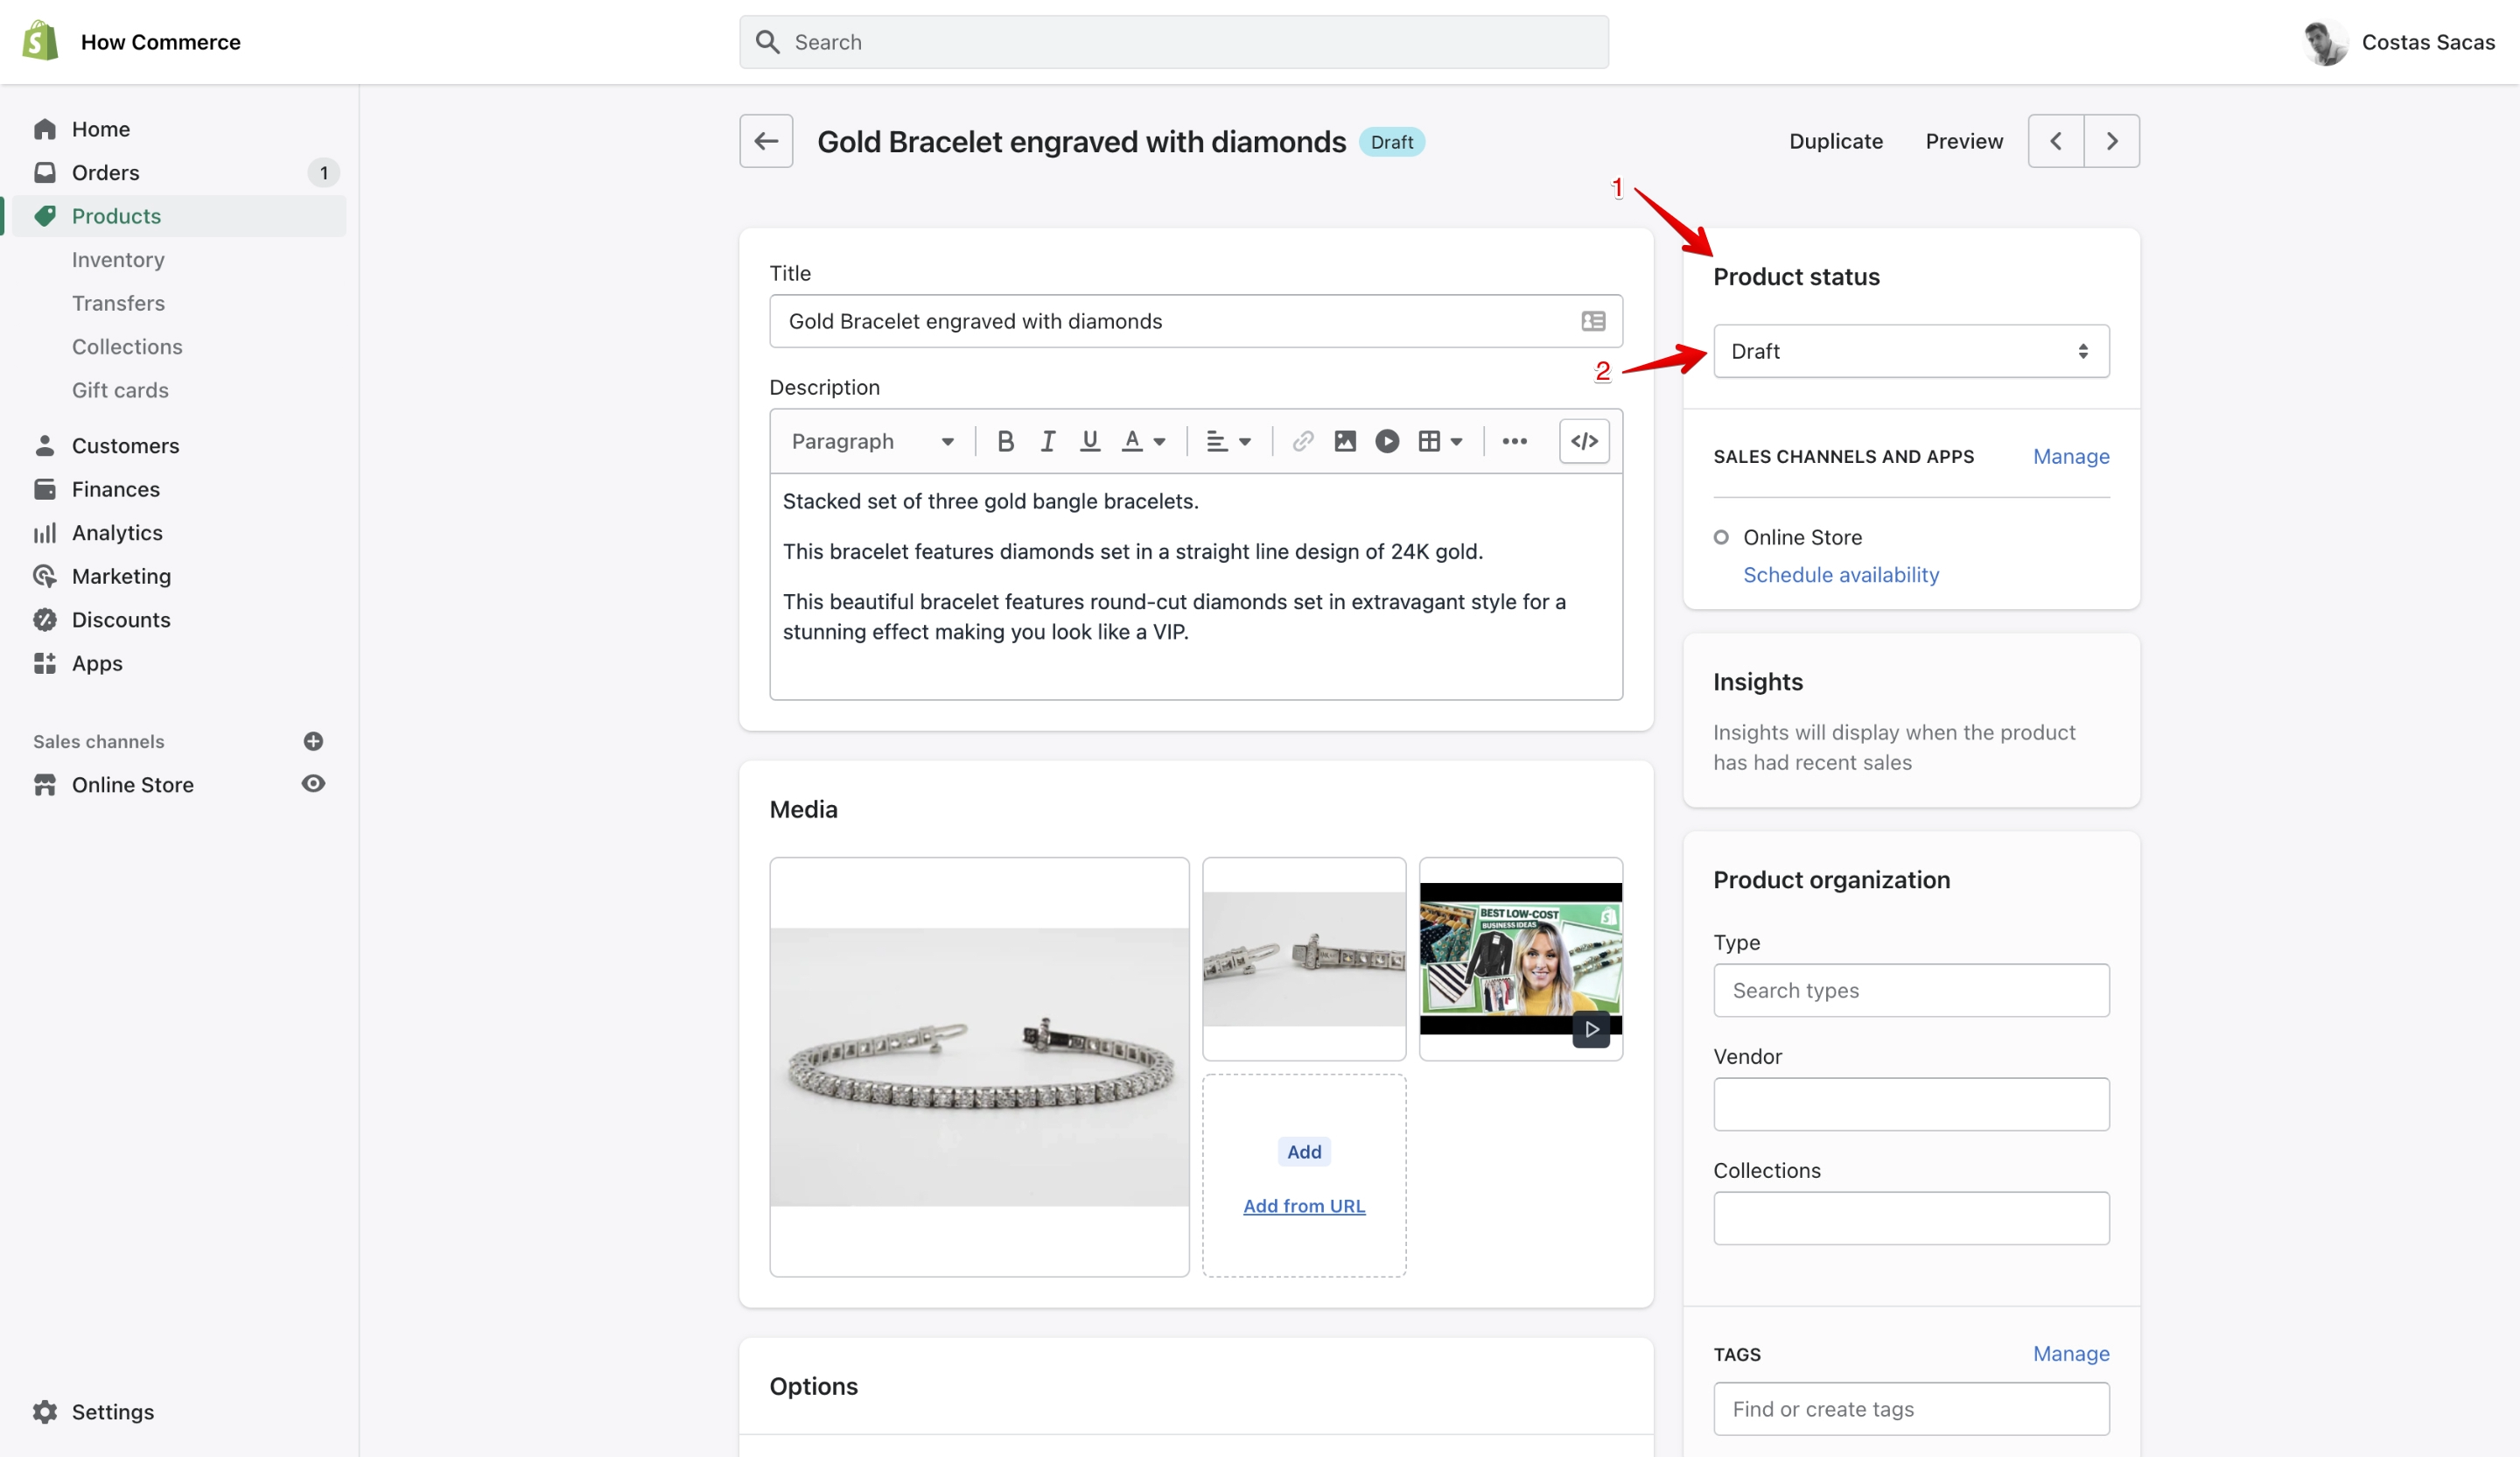This screenshot has width=2520, height=1457.
Task: Open Transfers submenu item
Action: [118, 303]
